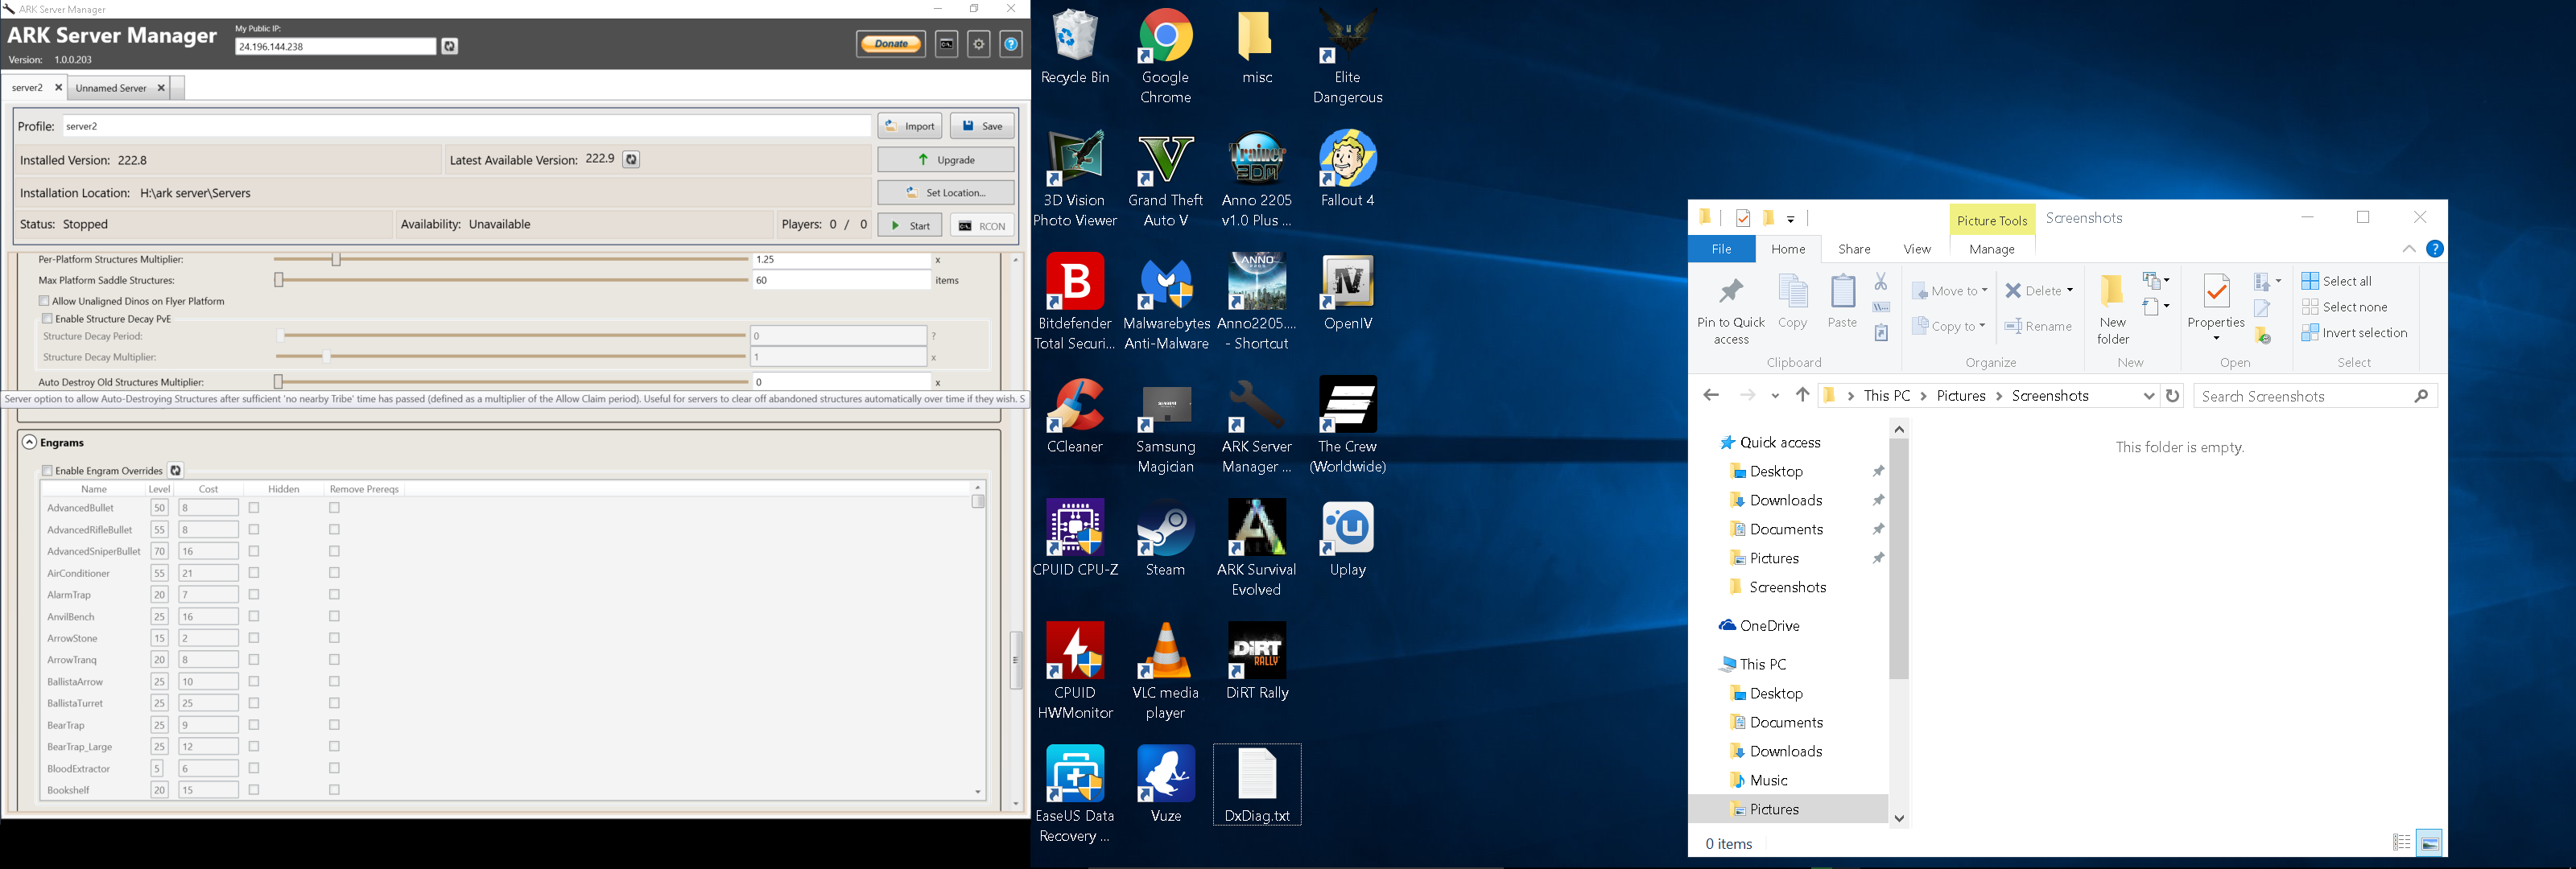The image size is (2576, 869).
Task: Select the Google Chrome desktop icon
Action: point(1166,56)
